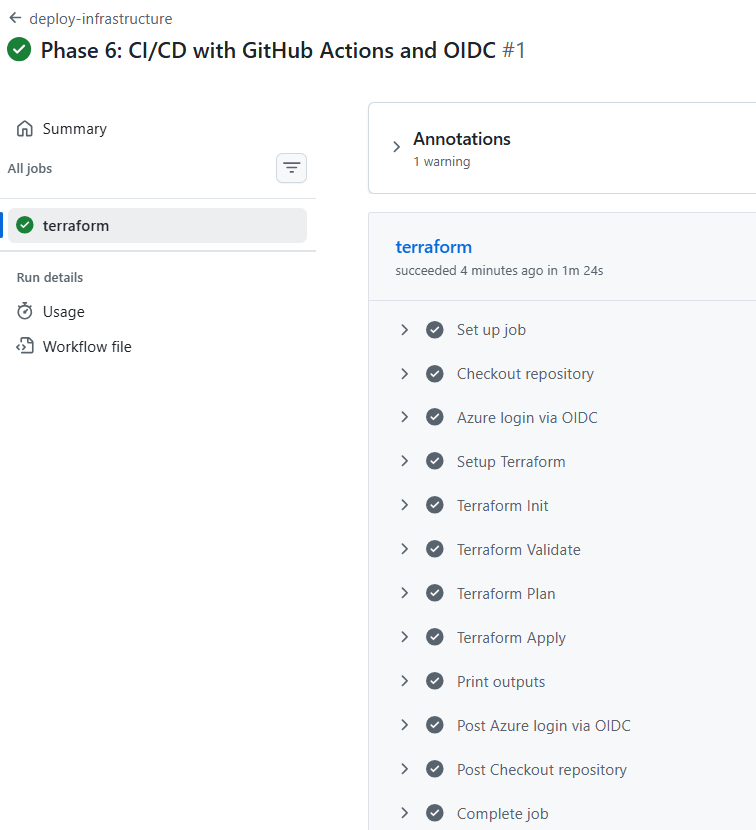Image resolution: width=756 pixels, height=830 pixels.
Task: Click the green check beside Terraform Apply
Action: 435,637
